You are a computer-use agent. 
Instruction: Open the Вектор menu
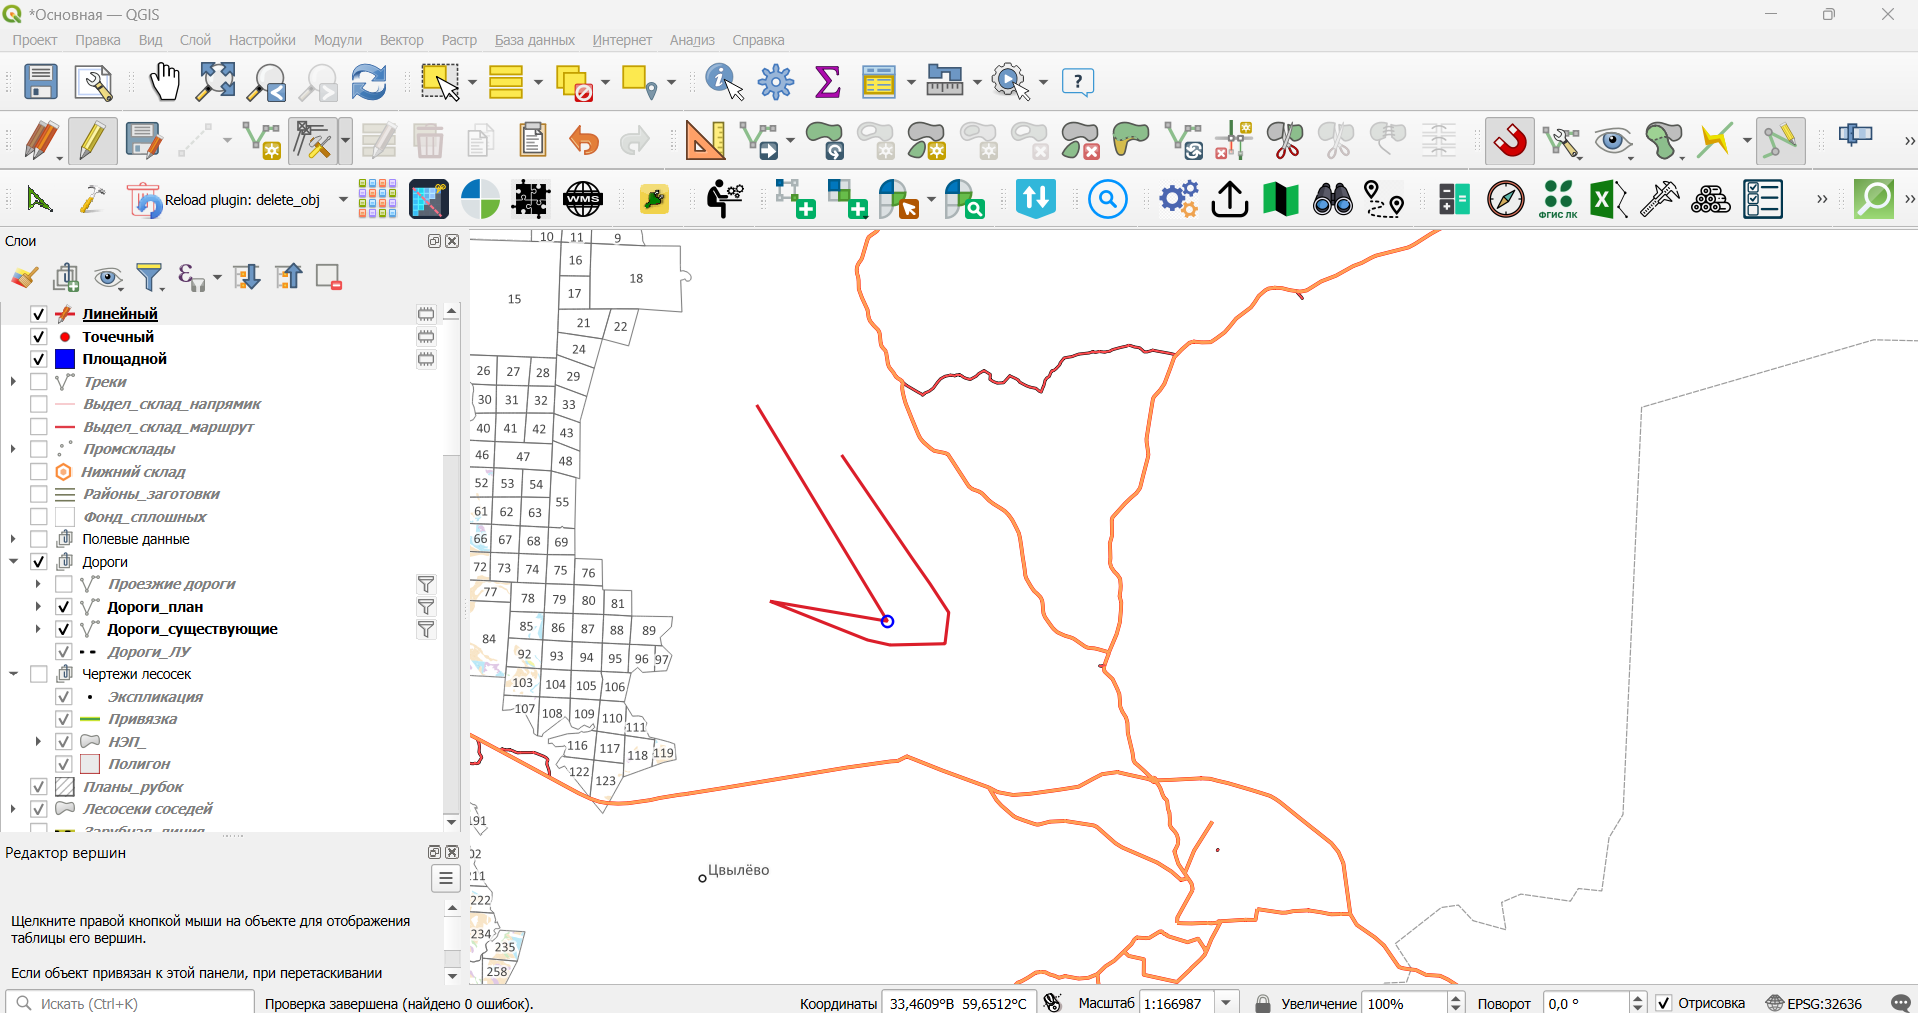pos(402,40)
